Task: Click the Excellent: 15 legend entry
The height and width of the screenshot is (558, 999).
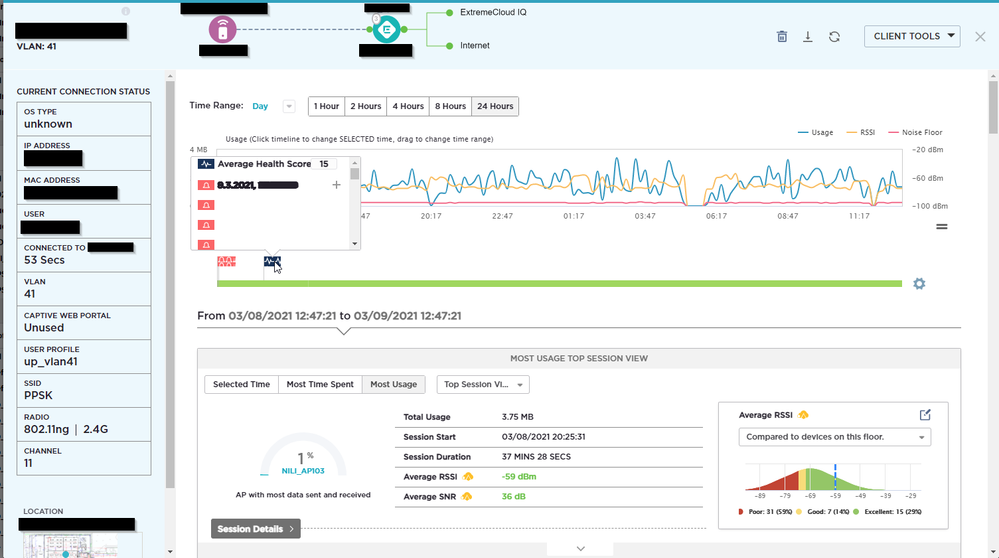Action: pyautogui.click(x=887, y=512)
